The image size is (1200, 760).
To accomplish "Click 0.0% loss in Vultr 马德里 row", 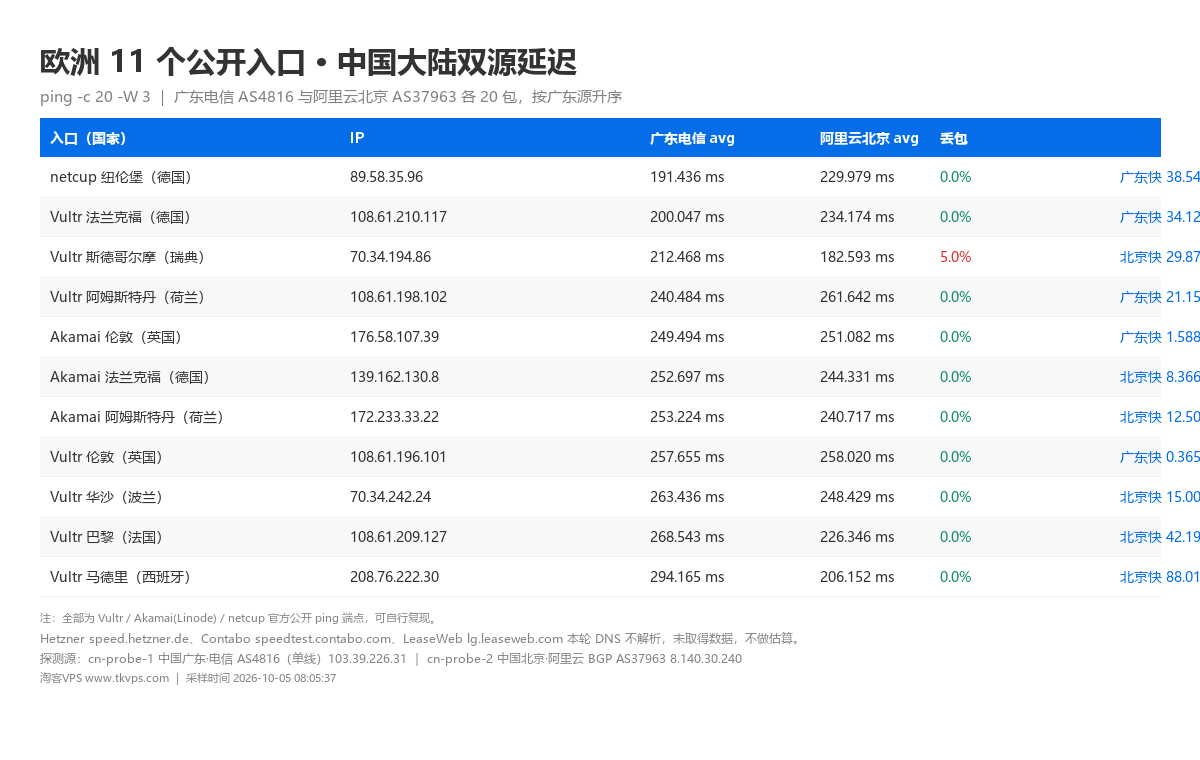I will 956,577.
